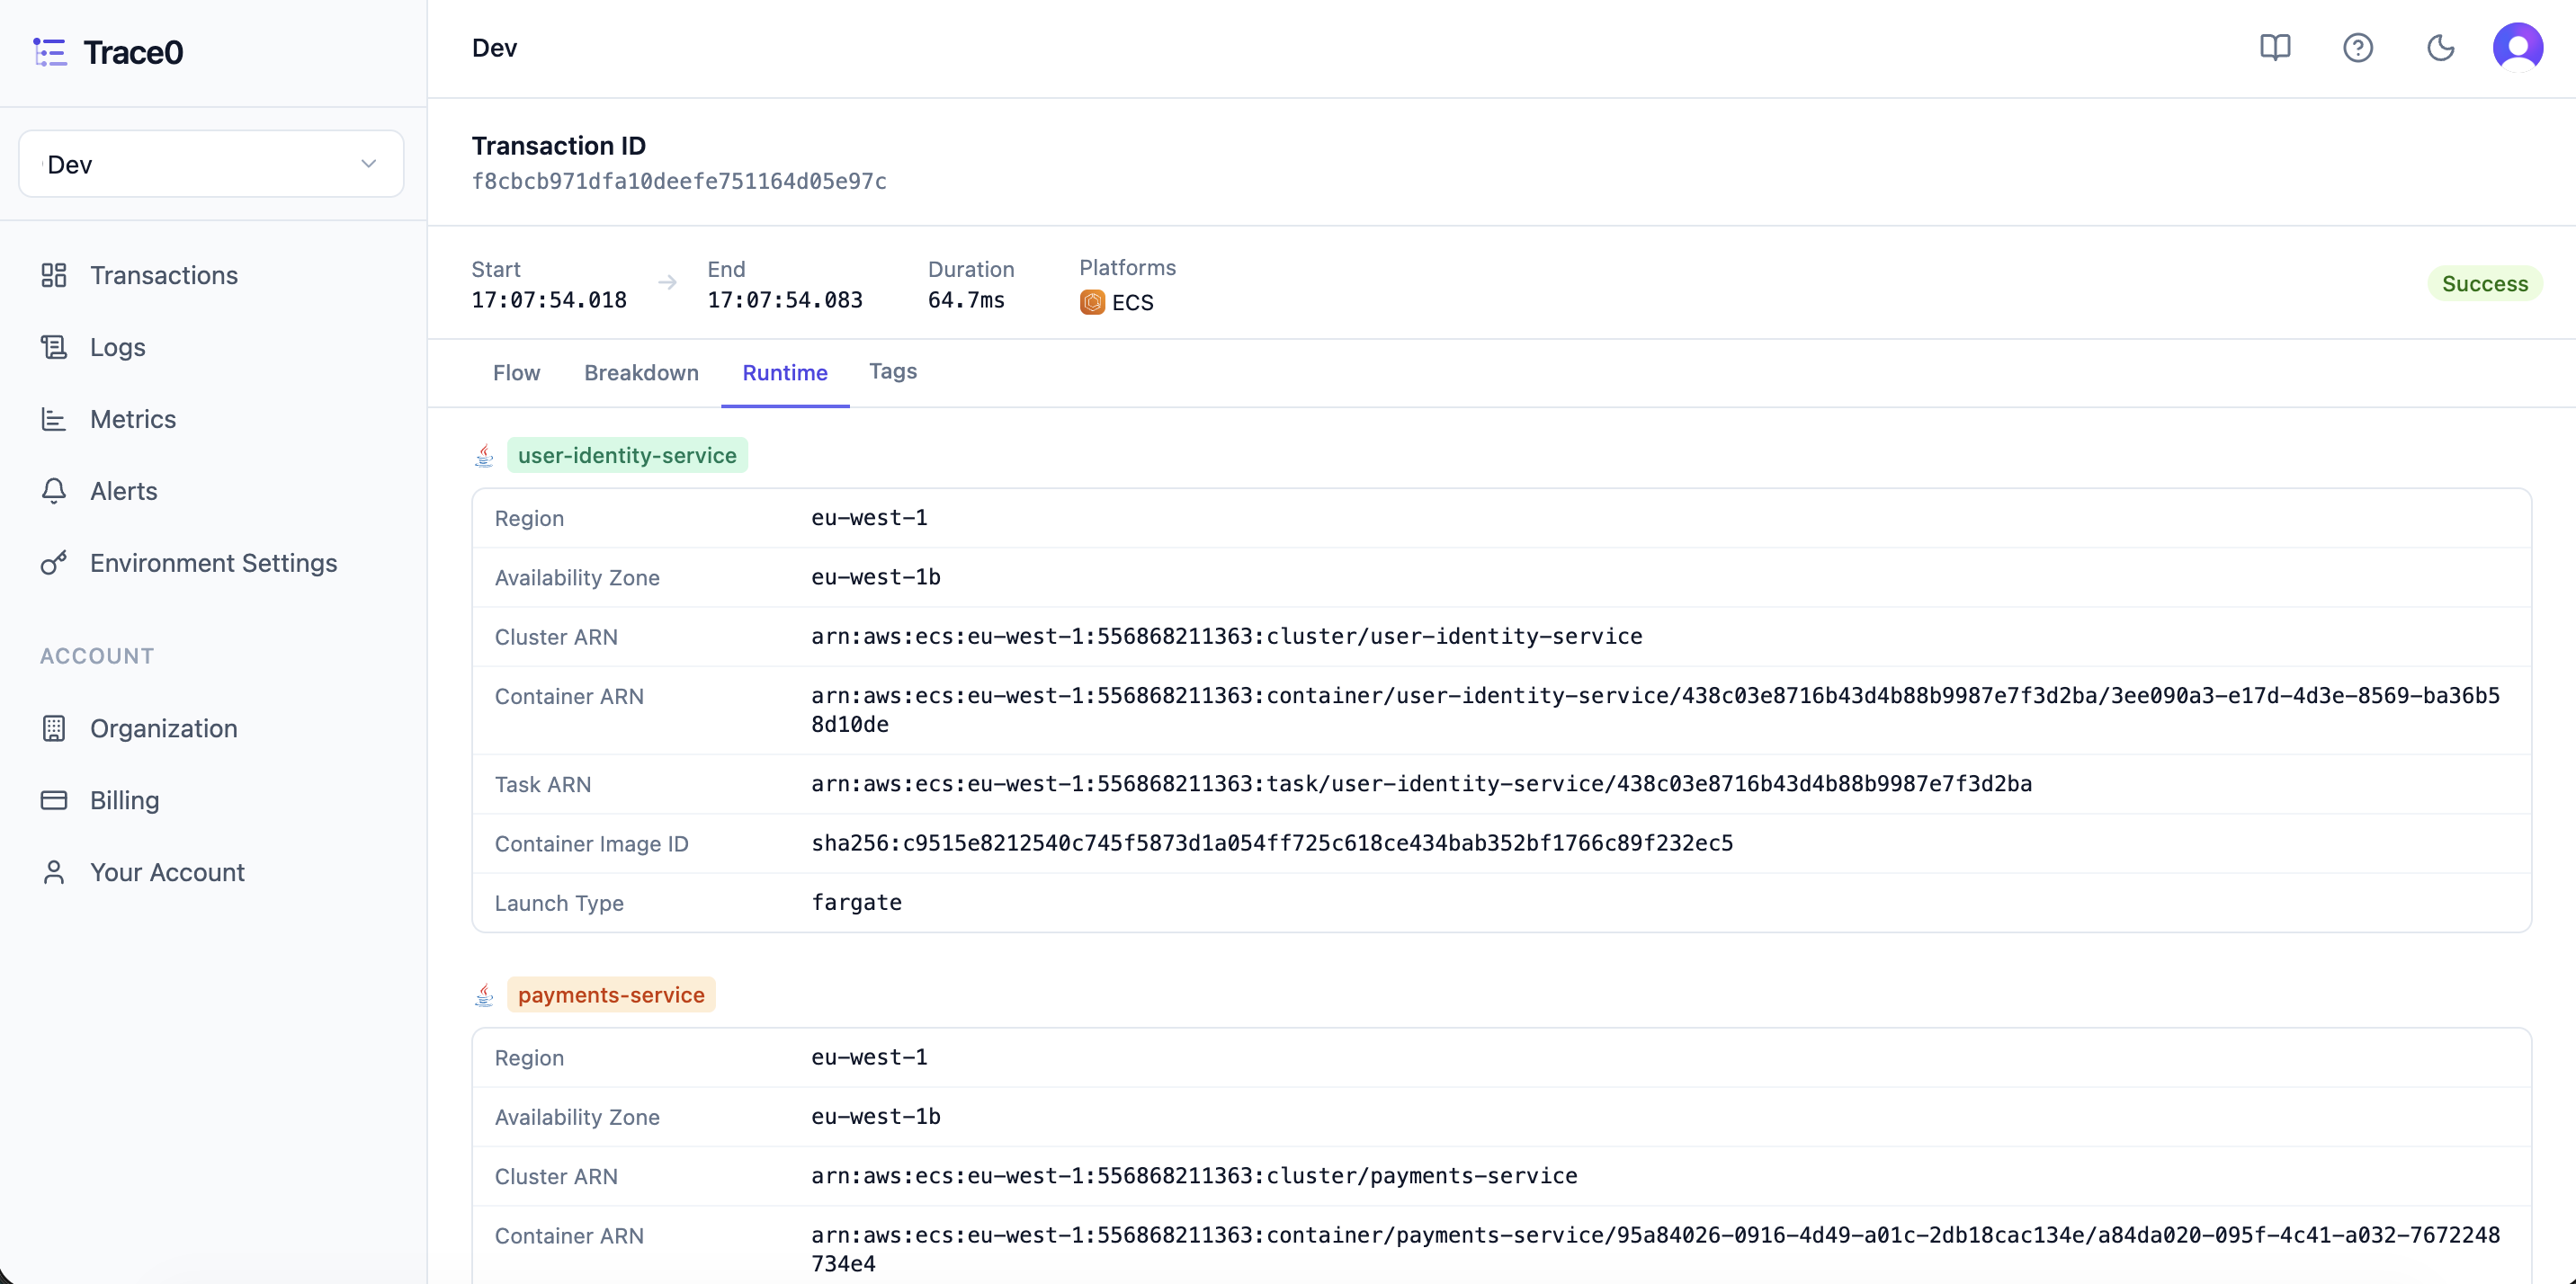Screen dimensions: 2576x1284
Task: Click the Metrics chart icon
Action: (x=54, y=419)
